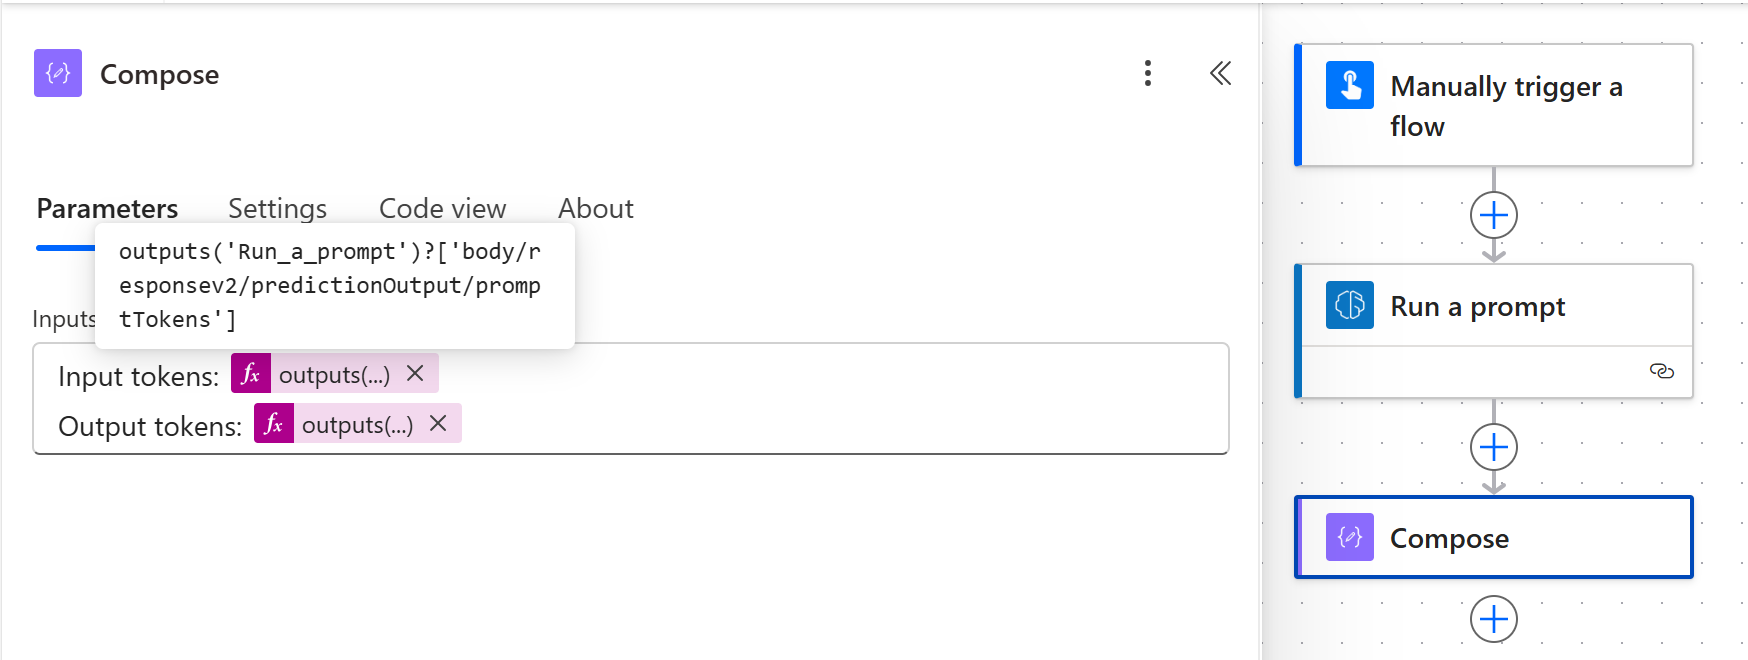Add step after Manually trigger a flow
Viewport: 1748px width, 660px height.
(1494, 215)
